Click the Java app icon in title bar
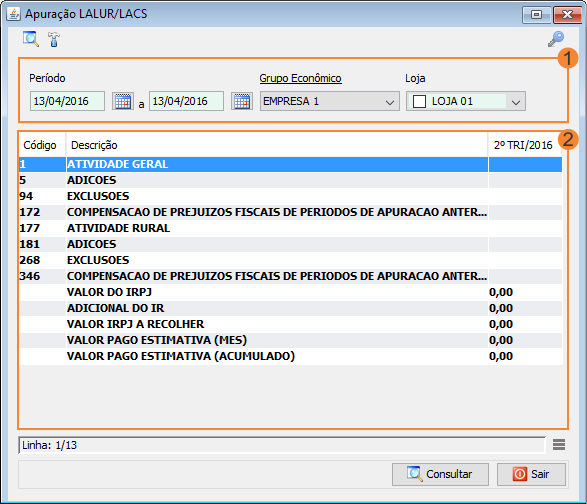This screenshot has height=504, width=587. click(13, 14)
